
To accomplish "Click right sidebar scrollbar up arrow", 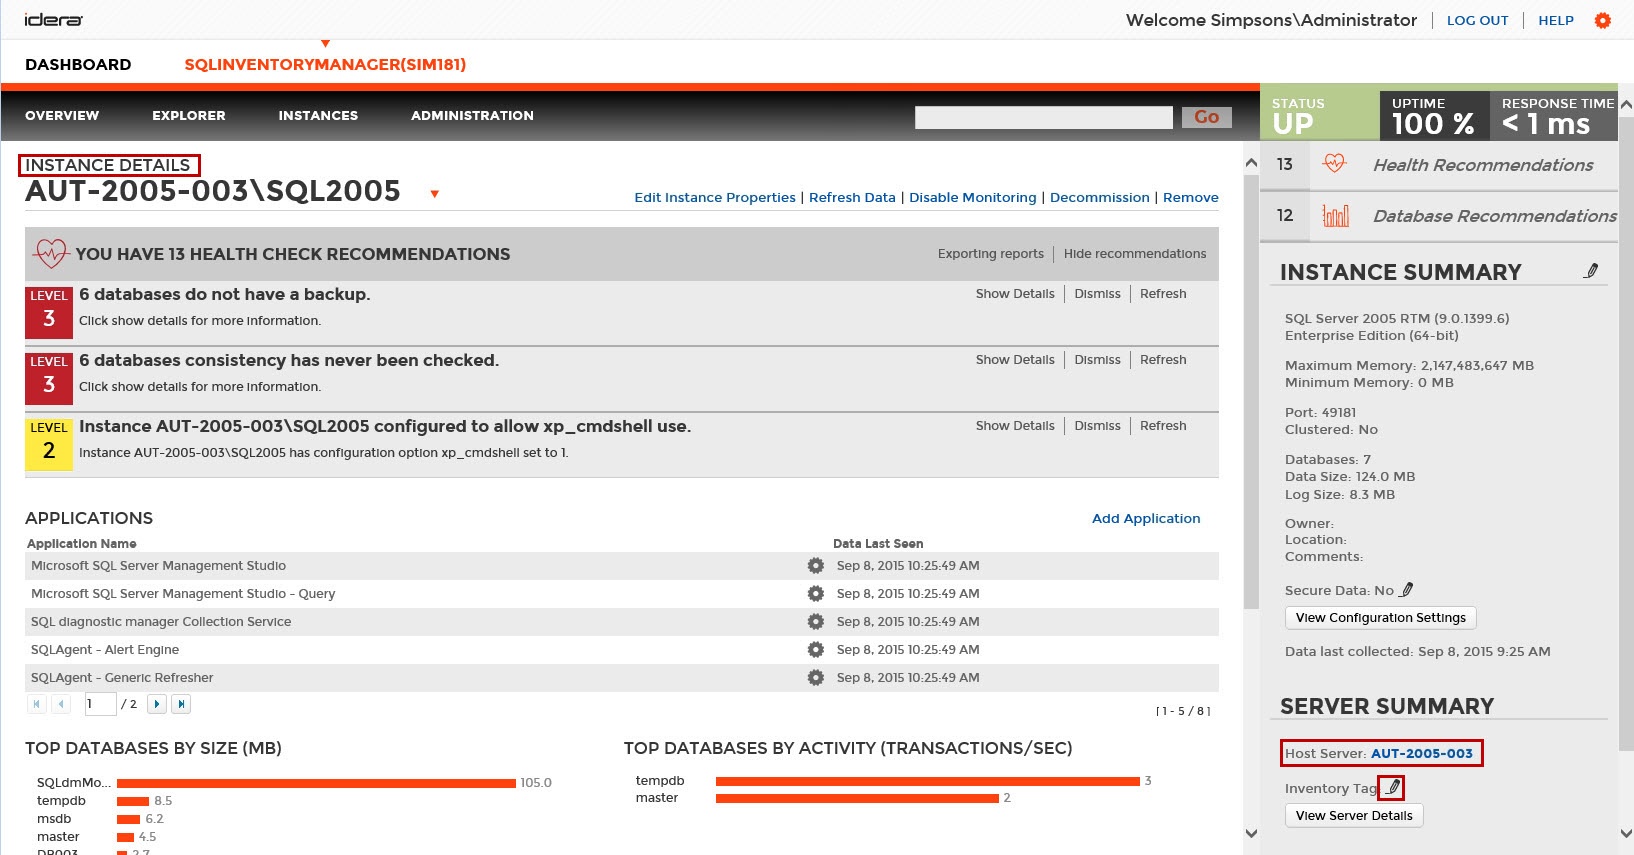I will (x=1626, y=104).
